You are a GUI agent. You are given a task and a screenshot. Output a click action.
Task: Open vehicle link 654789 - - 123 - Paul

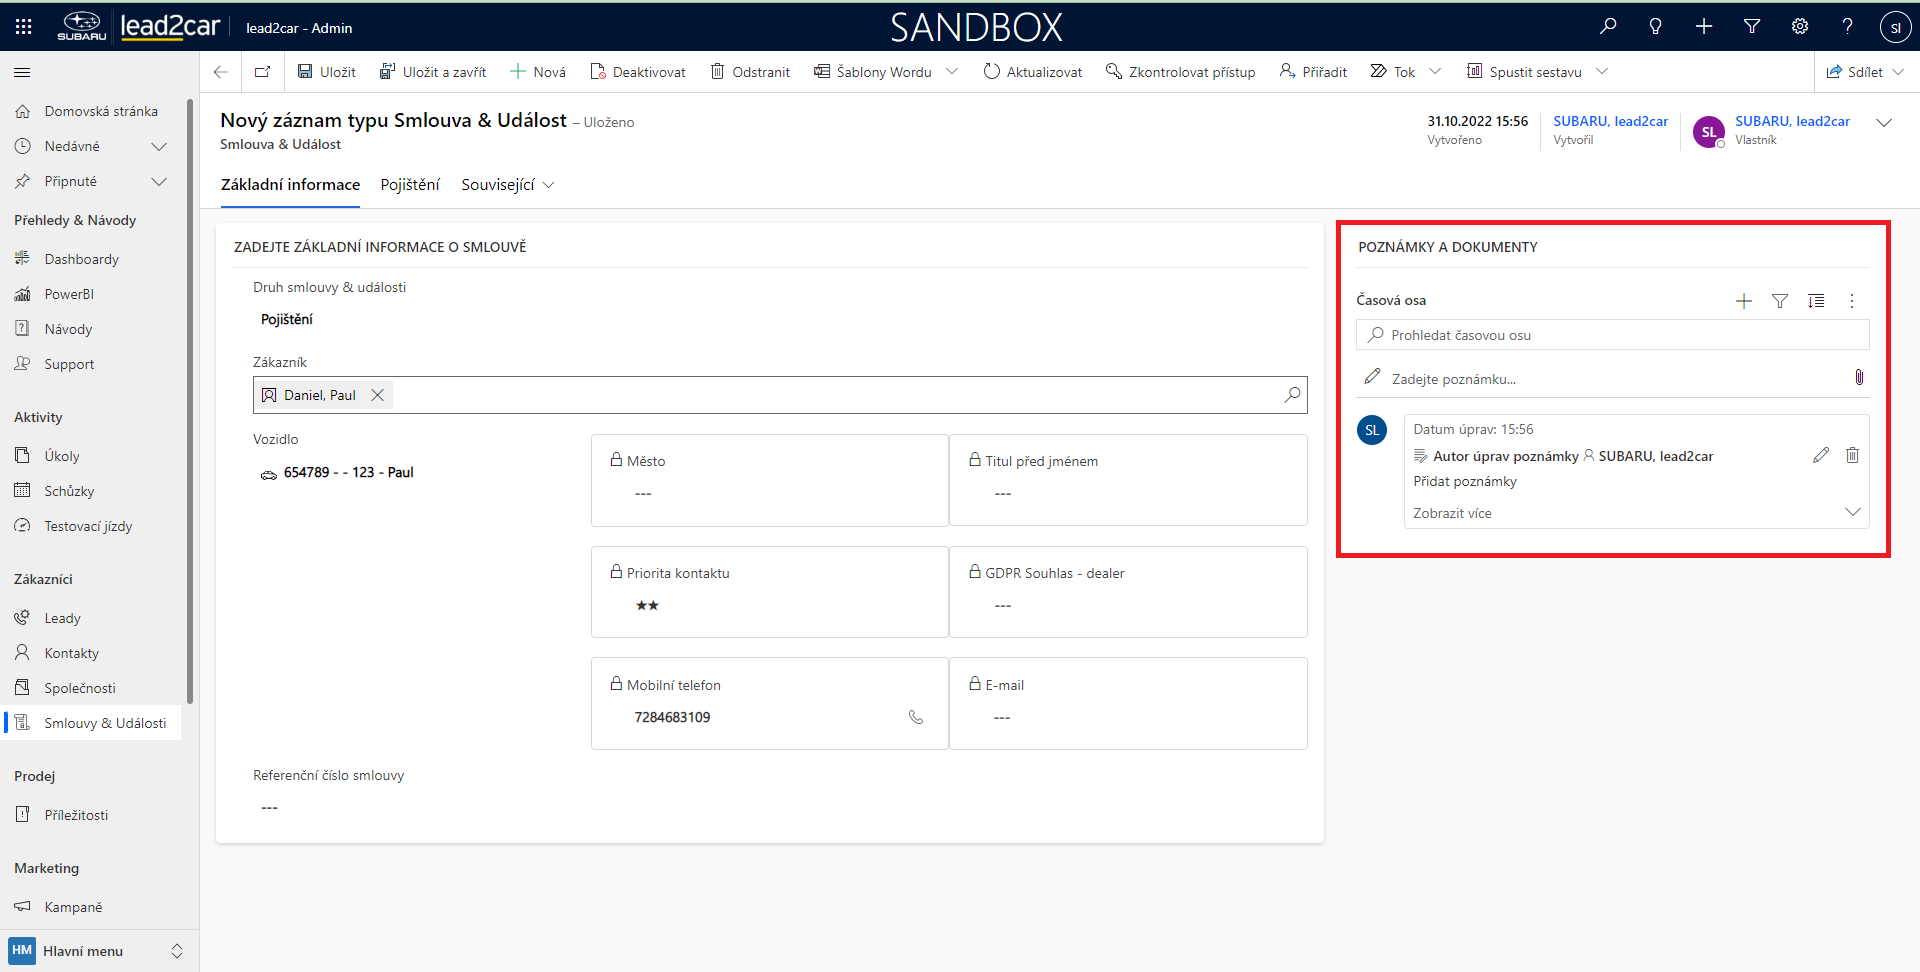coord(348,473)
